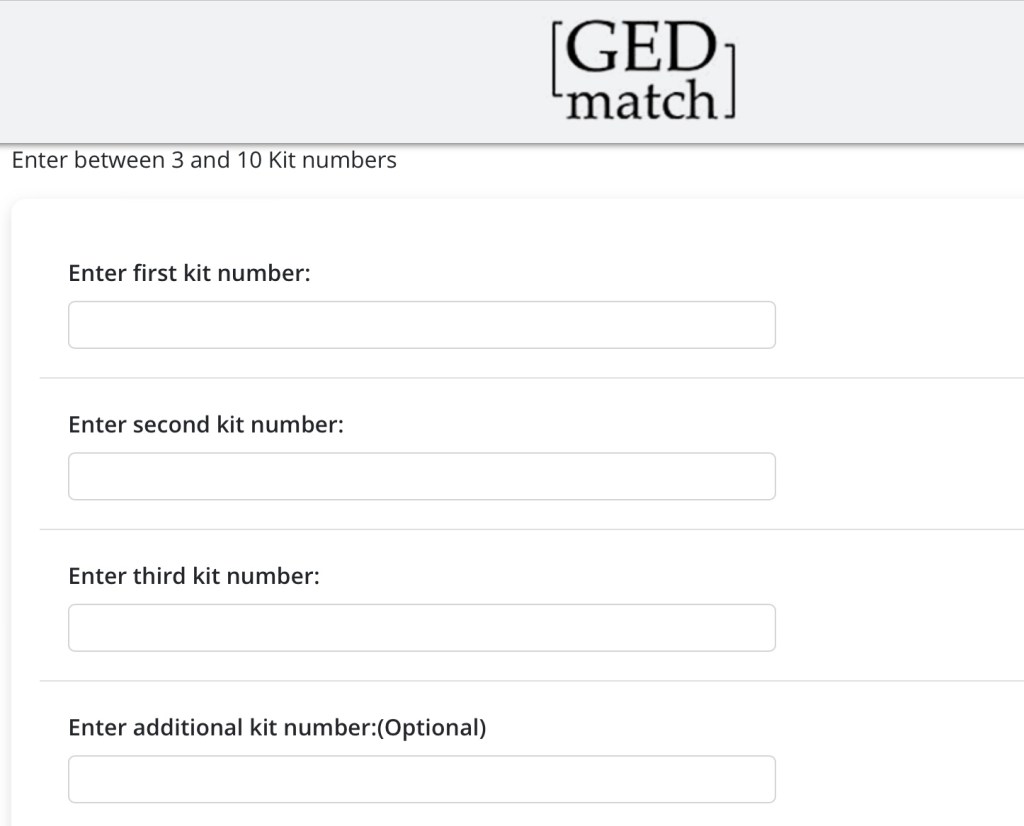
Task: Click the logo's right square bracket
Action: [x=730, y=80]
